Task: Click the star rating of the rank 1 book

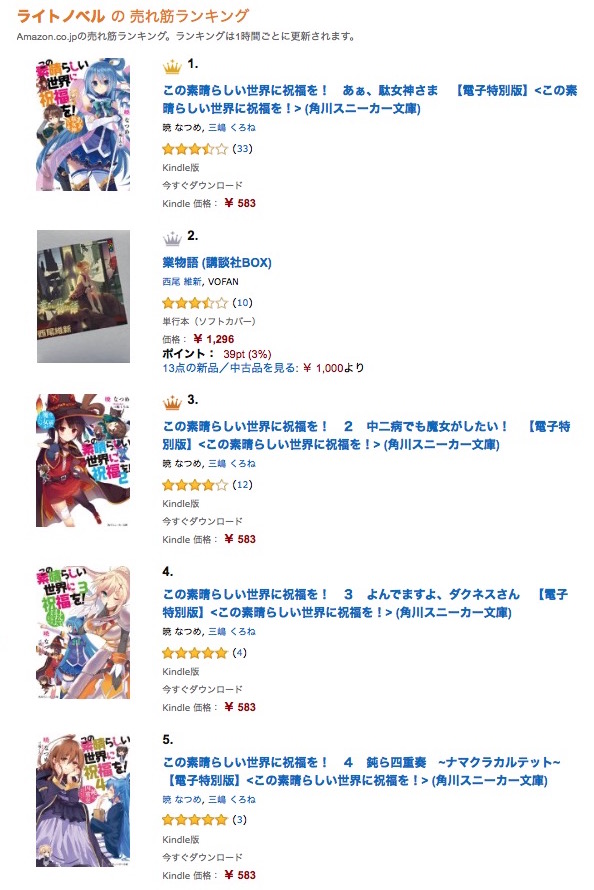Action: click(x=195, y=149)
